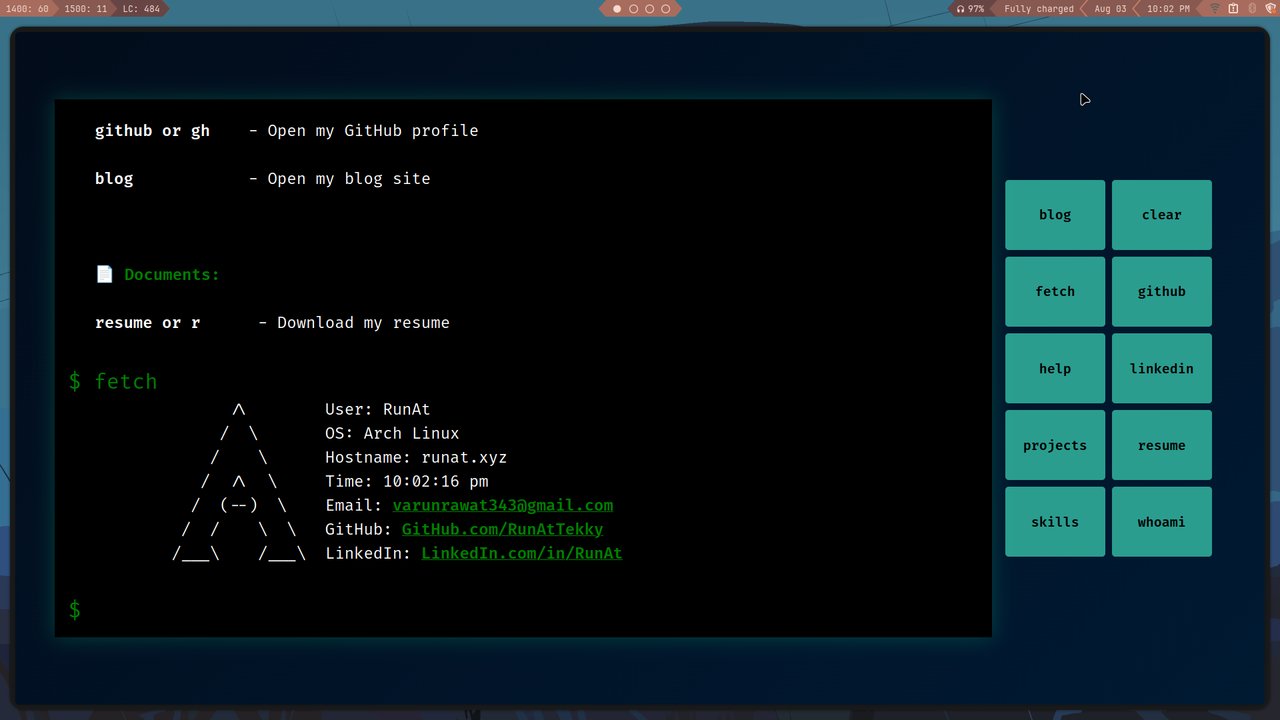Run the fetch command button
This screenshot has width=1280, height=720.
[1055, 292]
